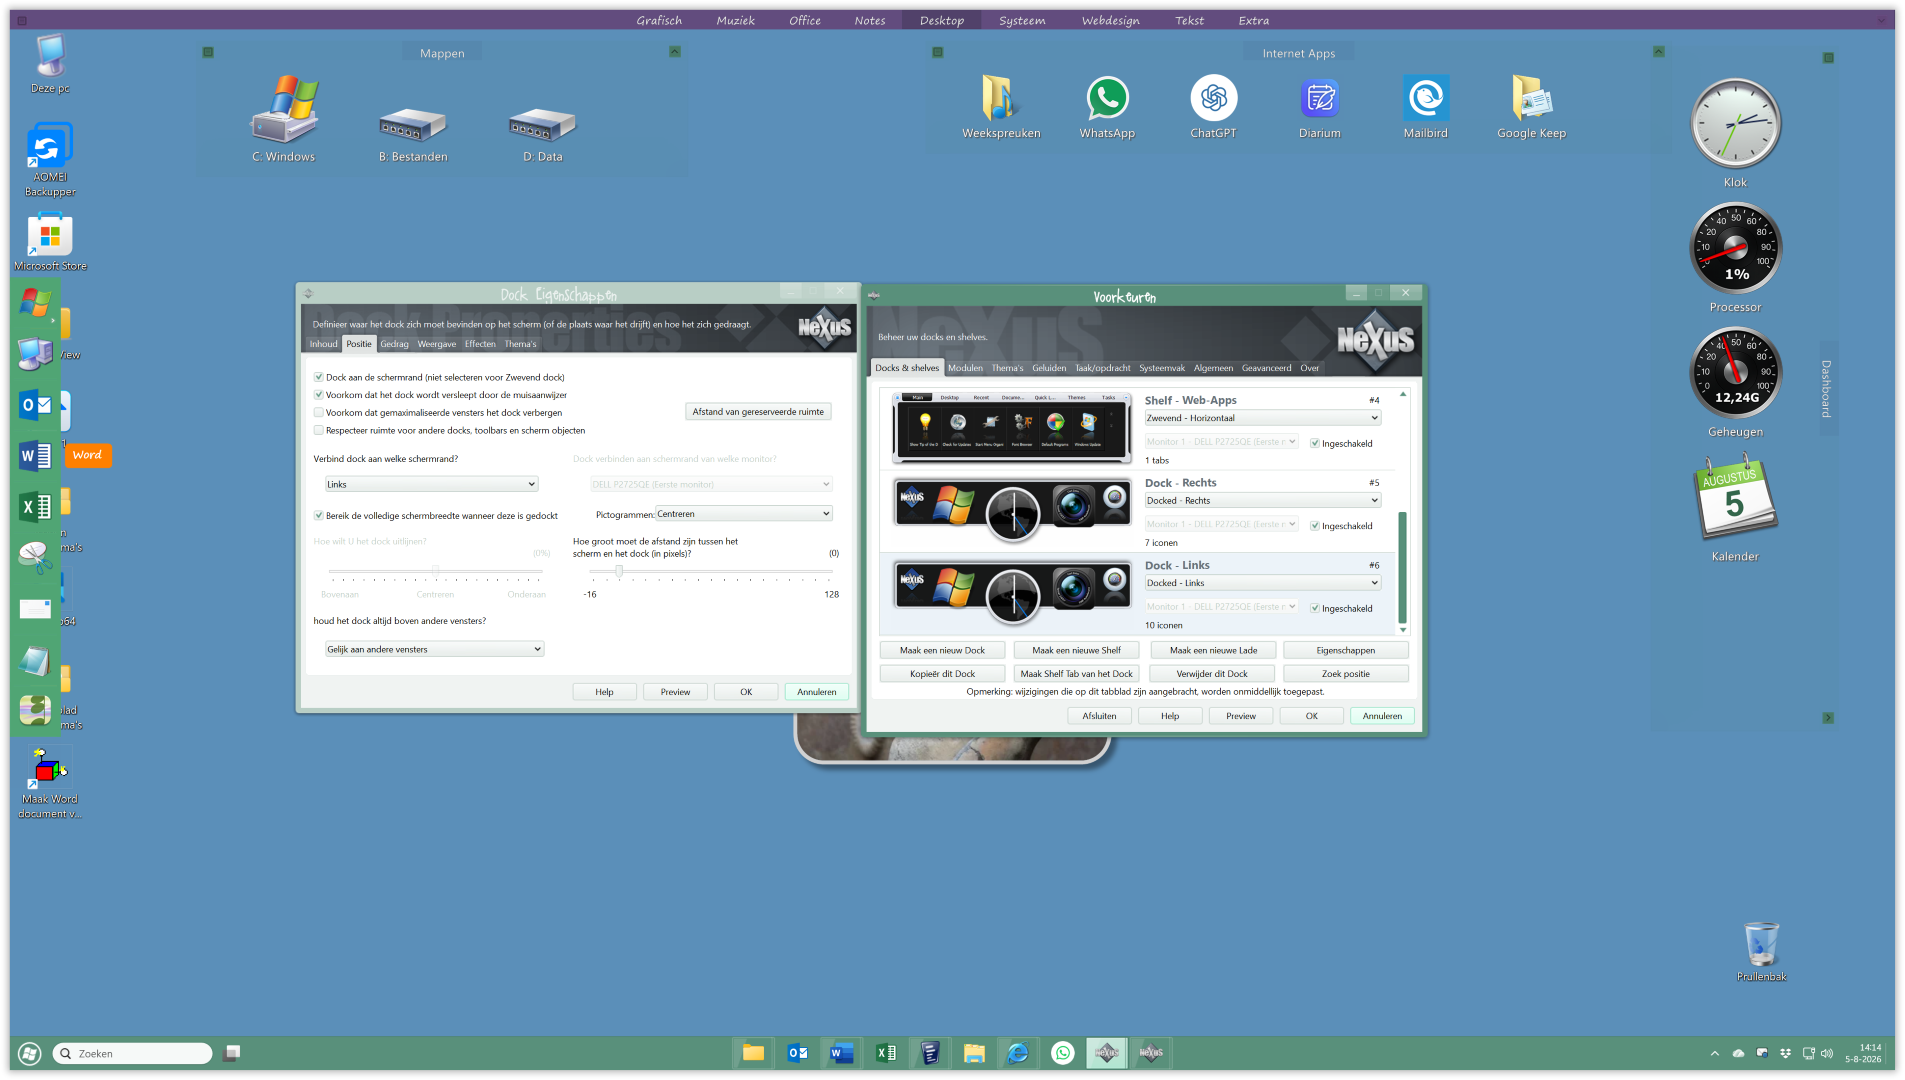Open the Prullenbak recycle bin
The height and width of the screenshot is (1080, 1905).
(x=1761, y=951)
